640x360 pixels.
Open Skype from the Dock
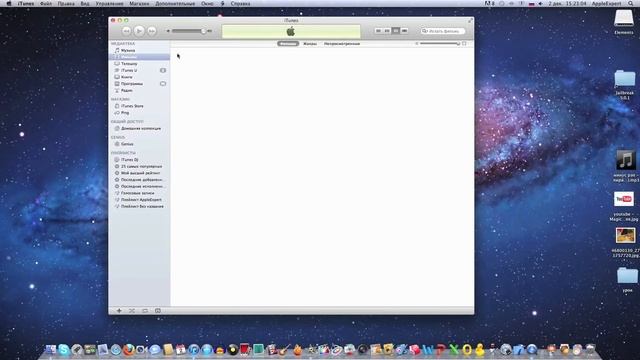point(64,349)
